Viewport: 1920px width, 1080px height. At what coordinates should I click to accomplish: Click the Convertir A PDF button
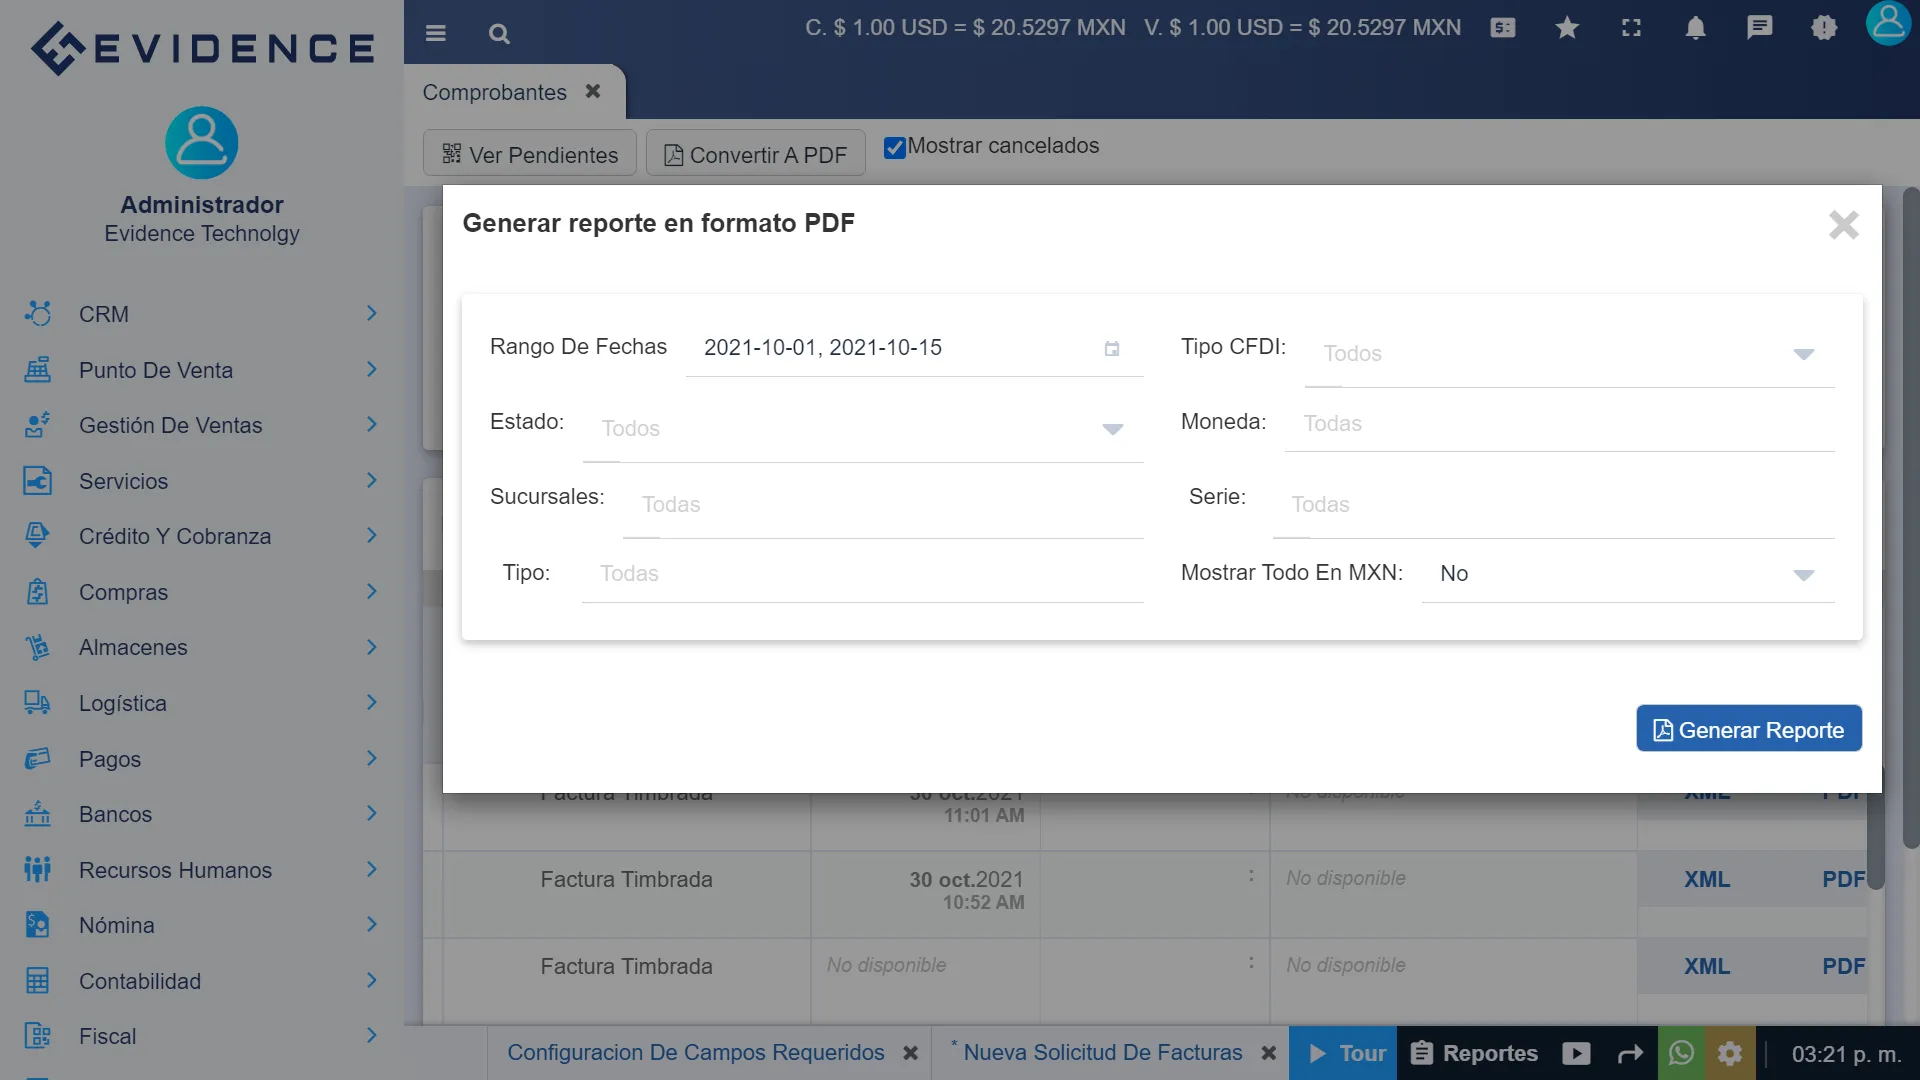pos(755,154)
